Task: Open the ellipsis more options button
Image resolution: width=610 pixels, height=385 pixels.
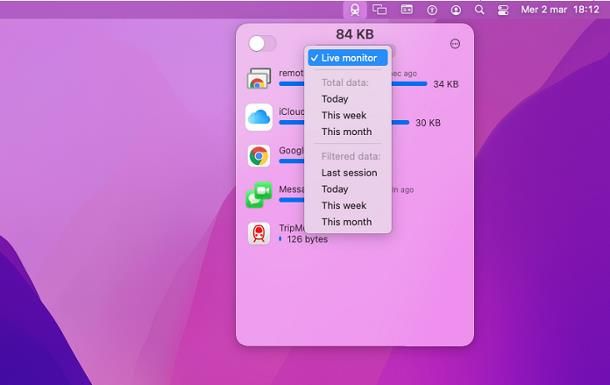Action: click(455, 44)
